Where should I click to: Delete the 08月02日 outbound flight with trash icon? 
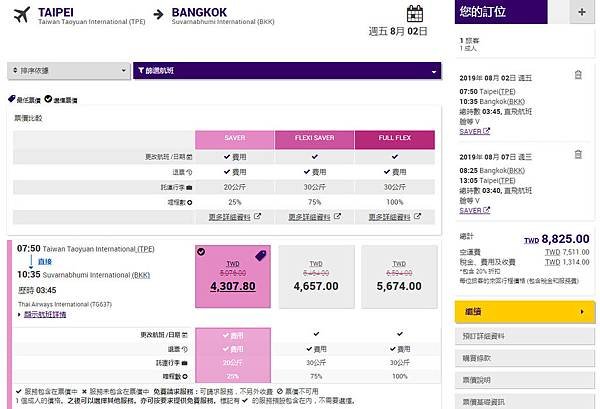(578, 75)
